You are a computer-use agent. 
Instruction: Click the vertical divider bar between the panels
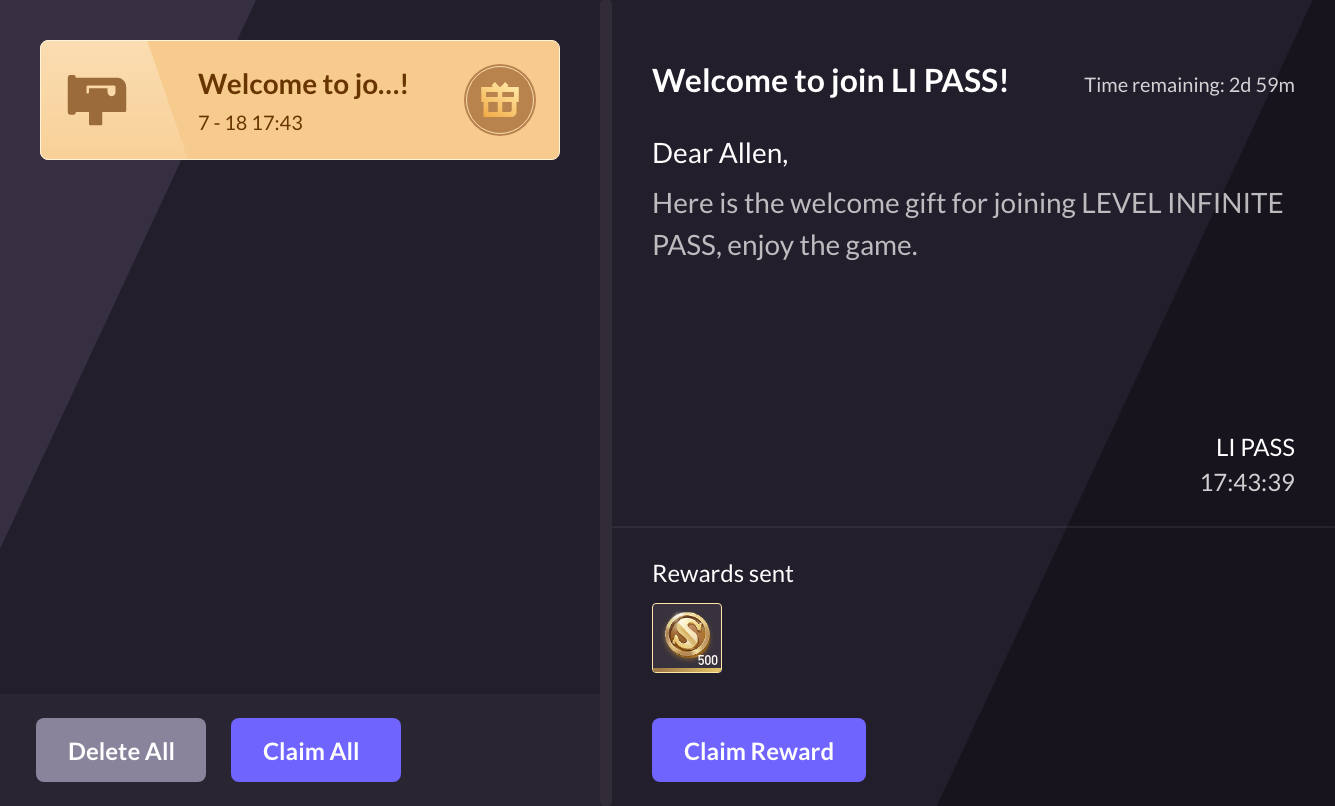(x=605, y=400)
